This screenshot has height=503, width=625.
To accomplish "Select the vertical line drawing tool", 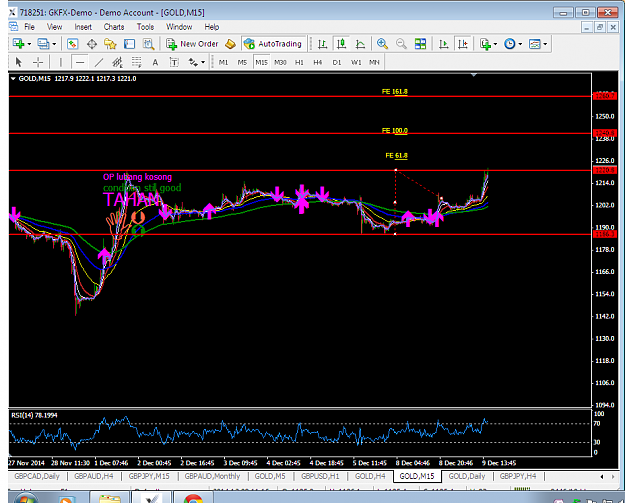I will point(61,62).
